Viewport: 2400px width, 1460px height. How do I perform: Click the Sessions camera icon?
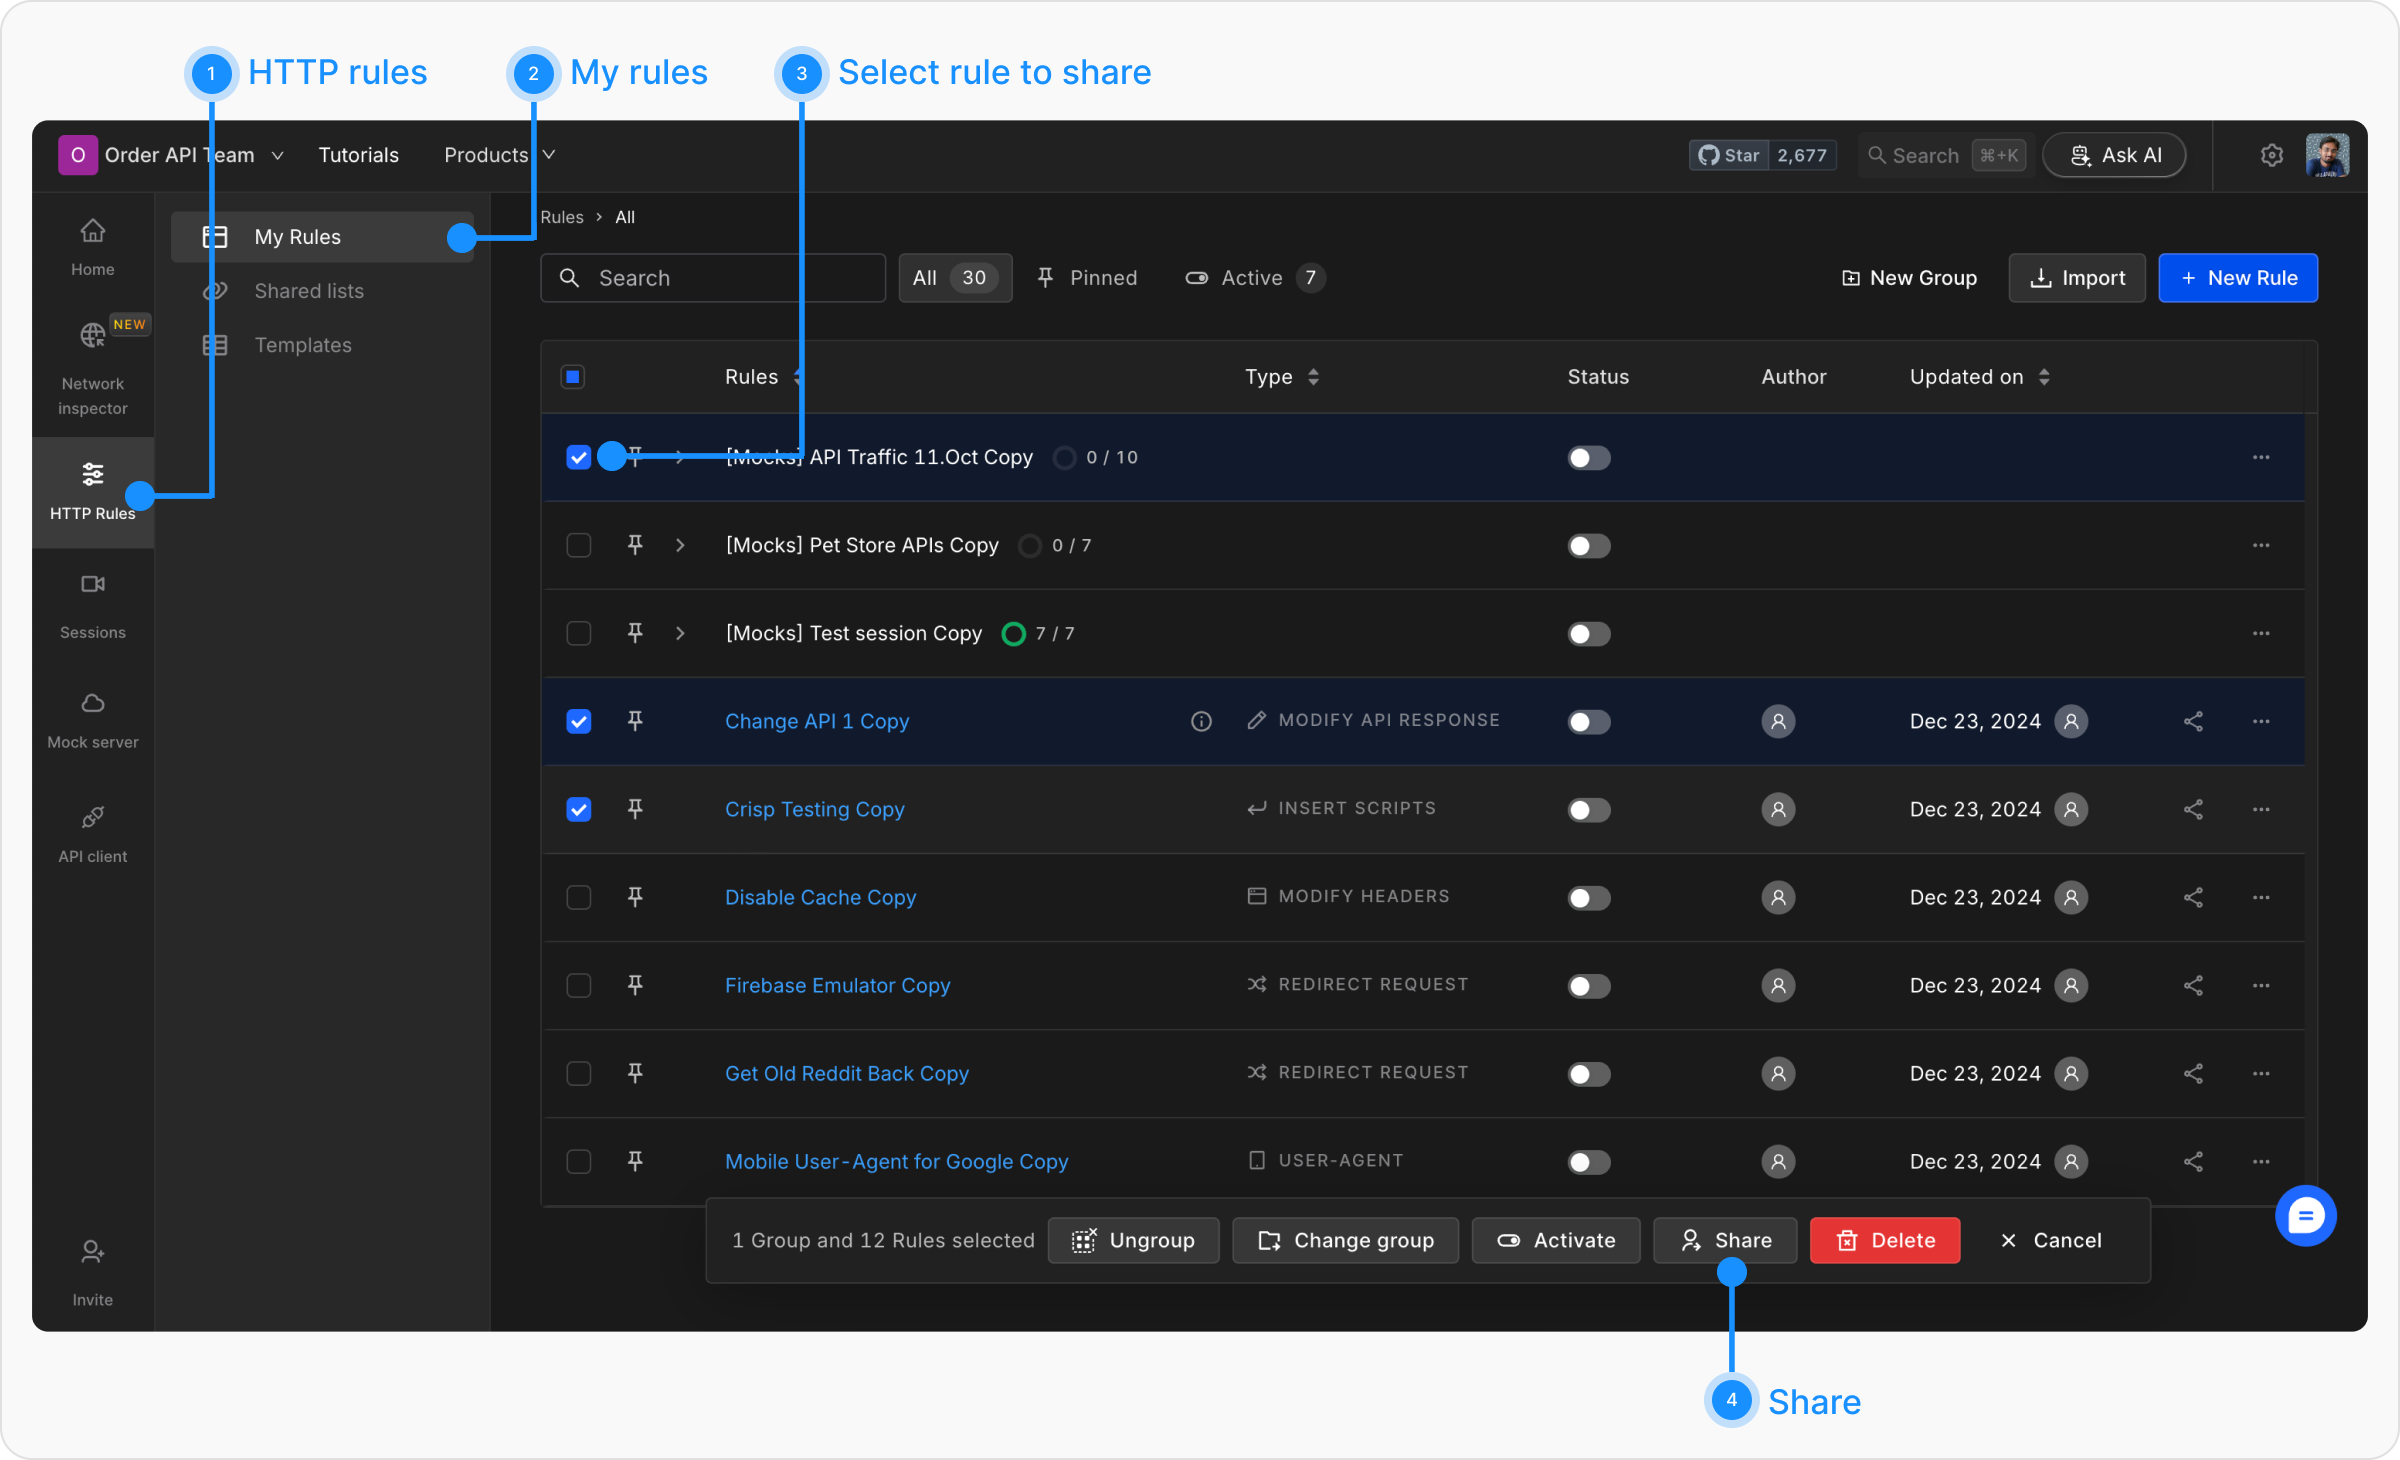[92, 585]
